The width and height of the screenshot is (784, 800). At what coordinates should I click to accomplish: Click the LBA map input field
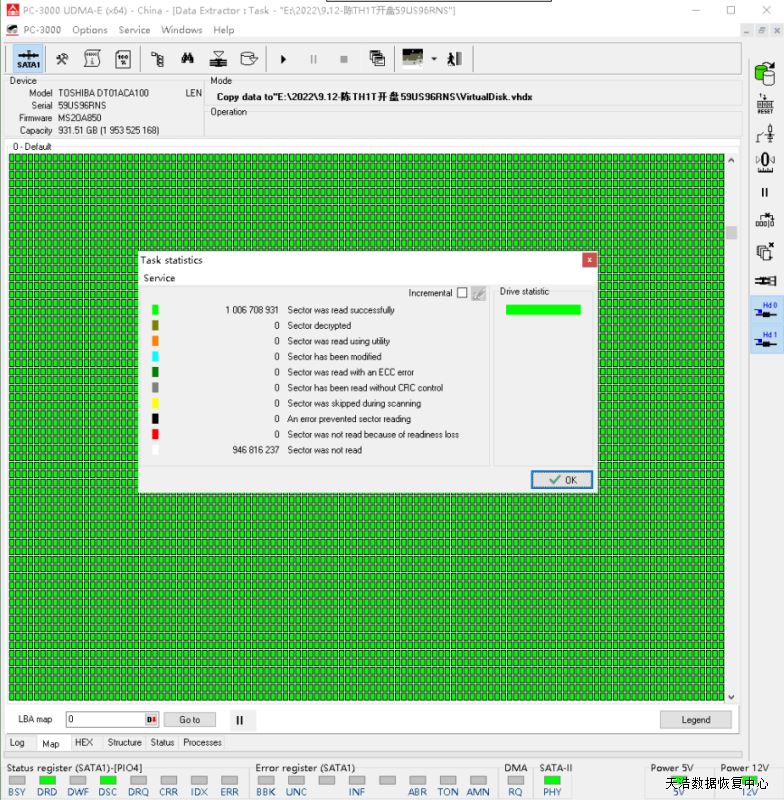(x=106, y=719)
